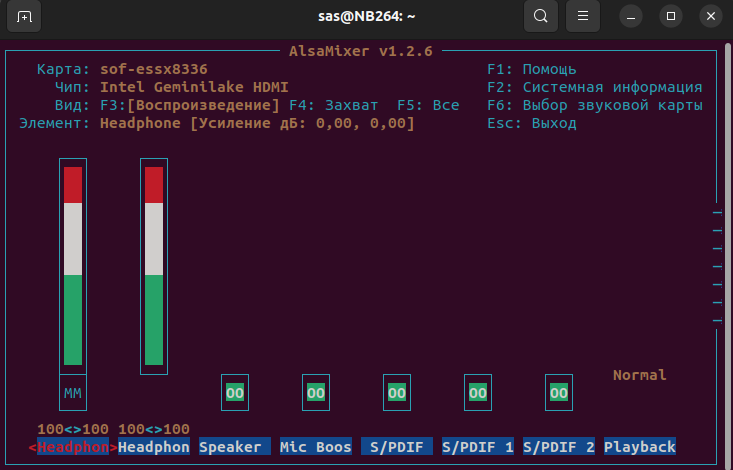This screenshot has height=470, width=733.
Task: Maximize the terminal window
Action: [671, 16]
